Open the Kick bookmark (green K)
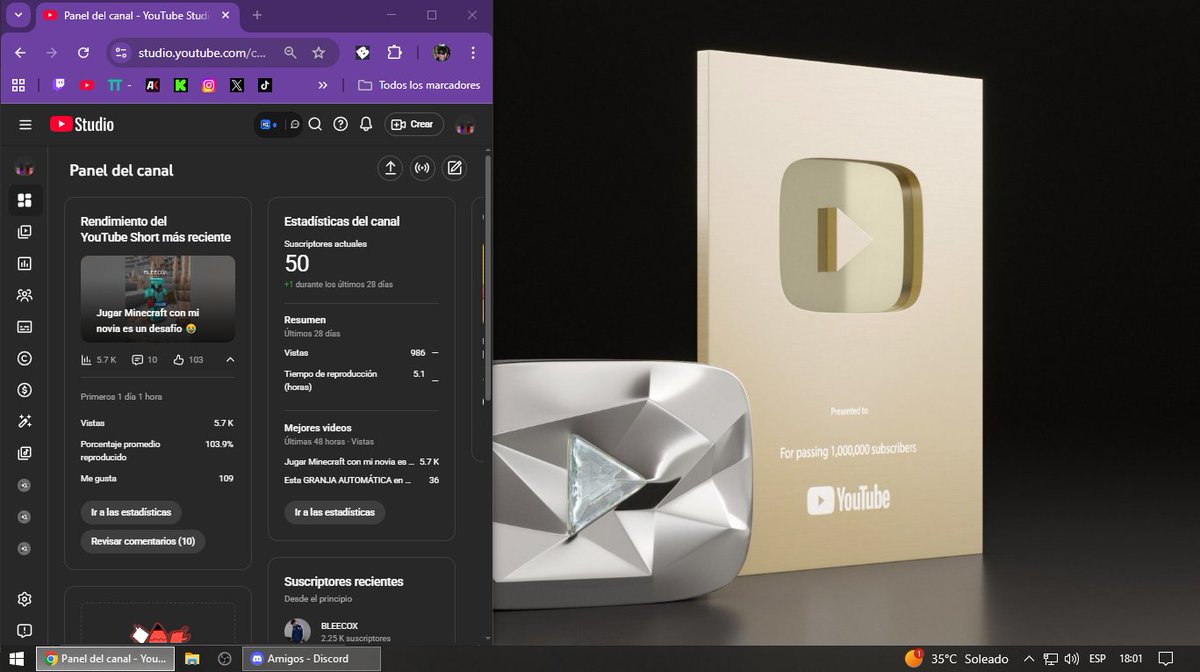 click(180, 85)
